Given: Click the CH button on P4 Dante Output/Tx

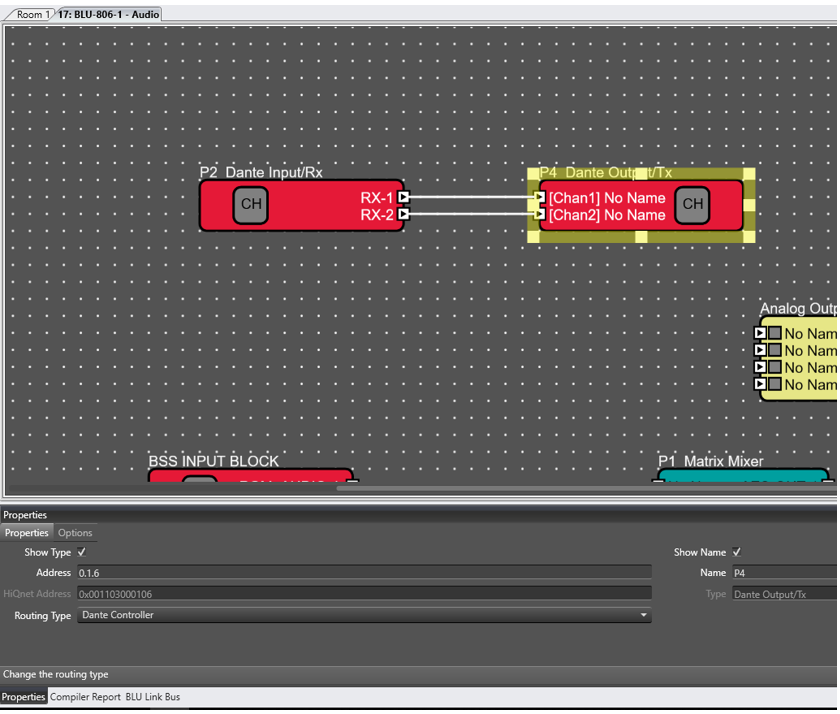Looking at the screenshot, I should click(x=692, y=204).
